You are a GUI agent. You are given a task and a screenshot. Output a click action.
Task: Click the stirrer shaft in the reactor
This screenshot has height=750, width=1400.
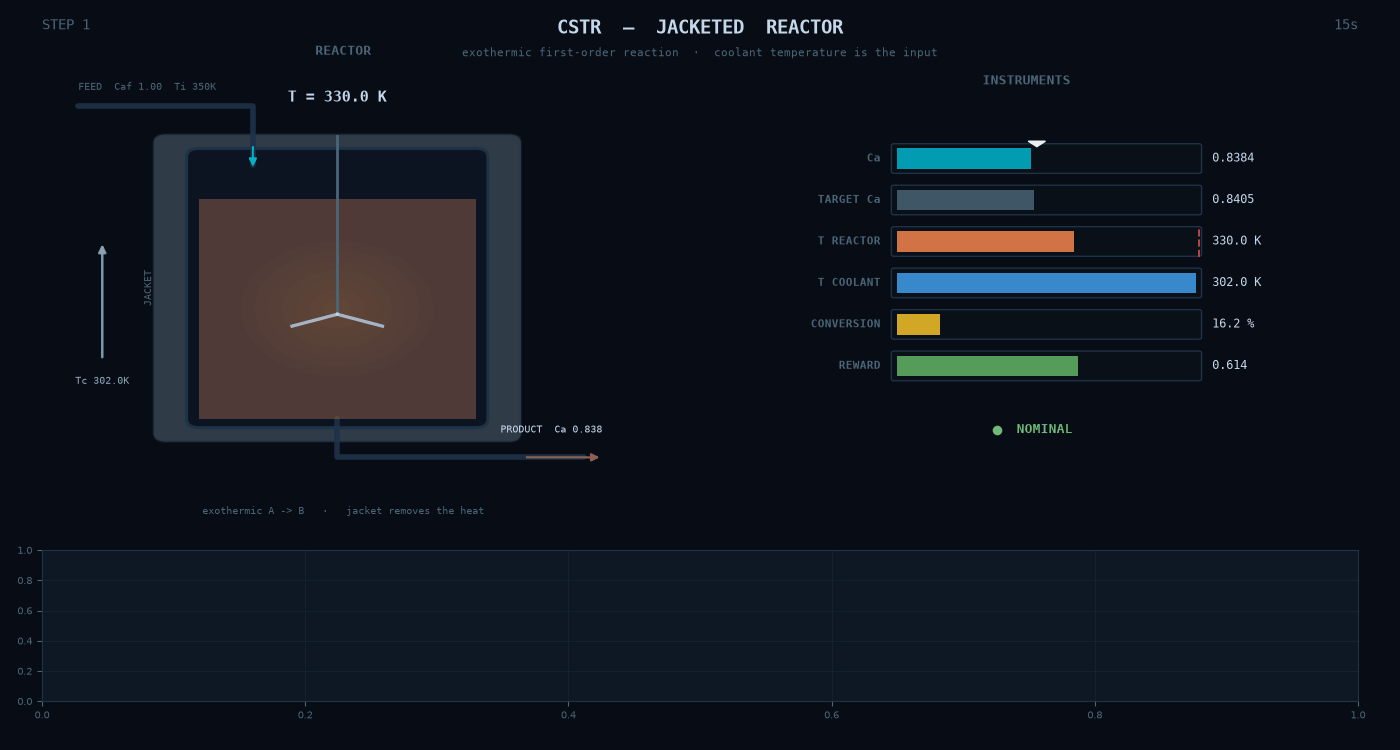coord(337,224)
